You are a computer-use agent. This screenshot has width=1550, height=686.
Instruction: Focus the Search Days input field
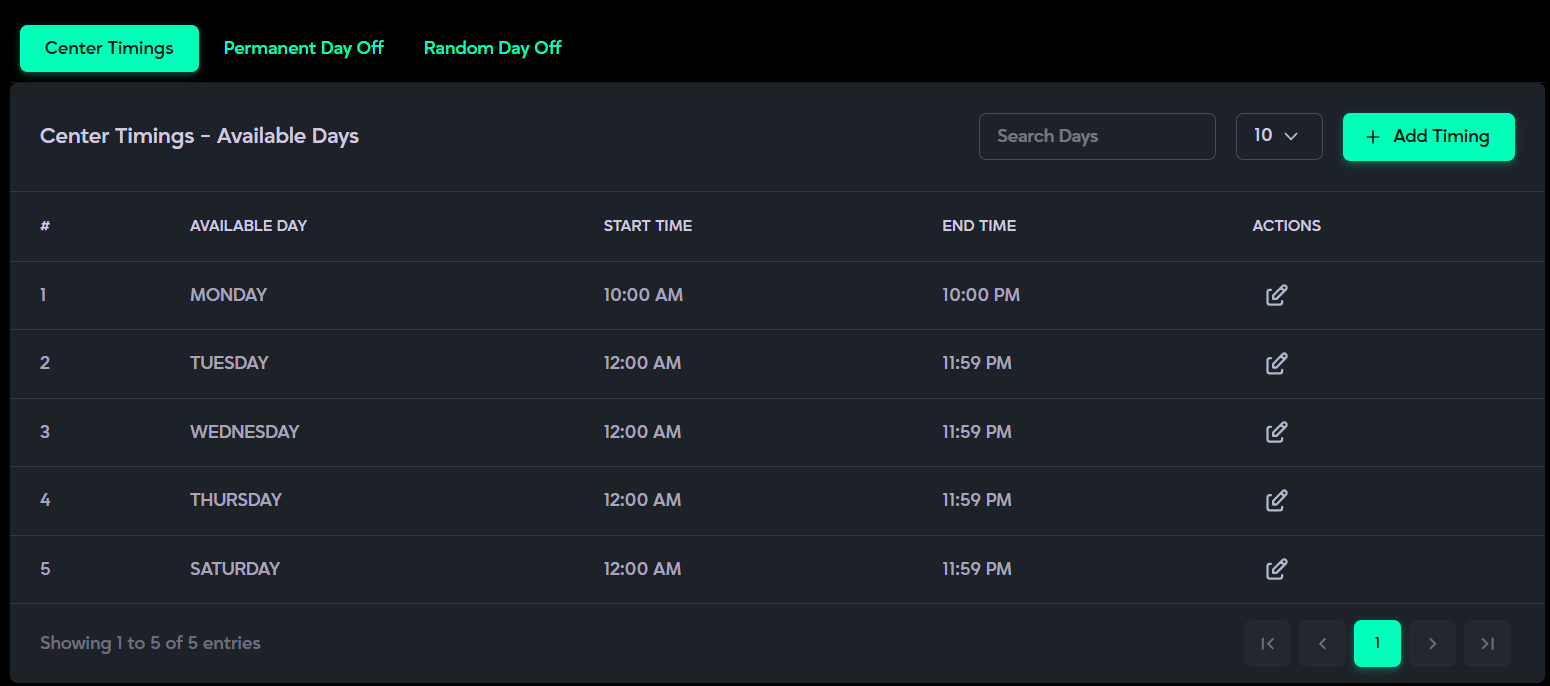(1096, 136)
